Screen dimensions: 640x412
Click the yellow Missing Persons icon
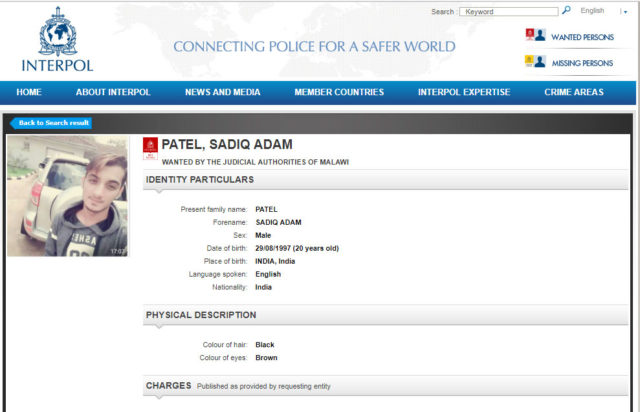(x=529, y=61)
